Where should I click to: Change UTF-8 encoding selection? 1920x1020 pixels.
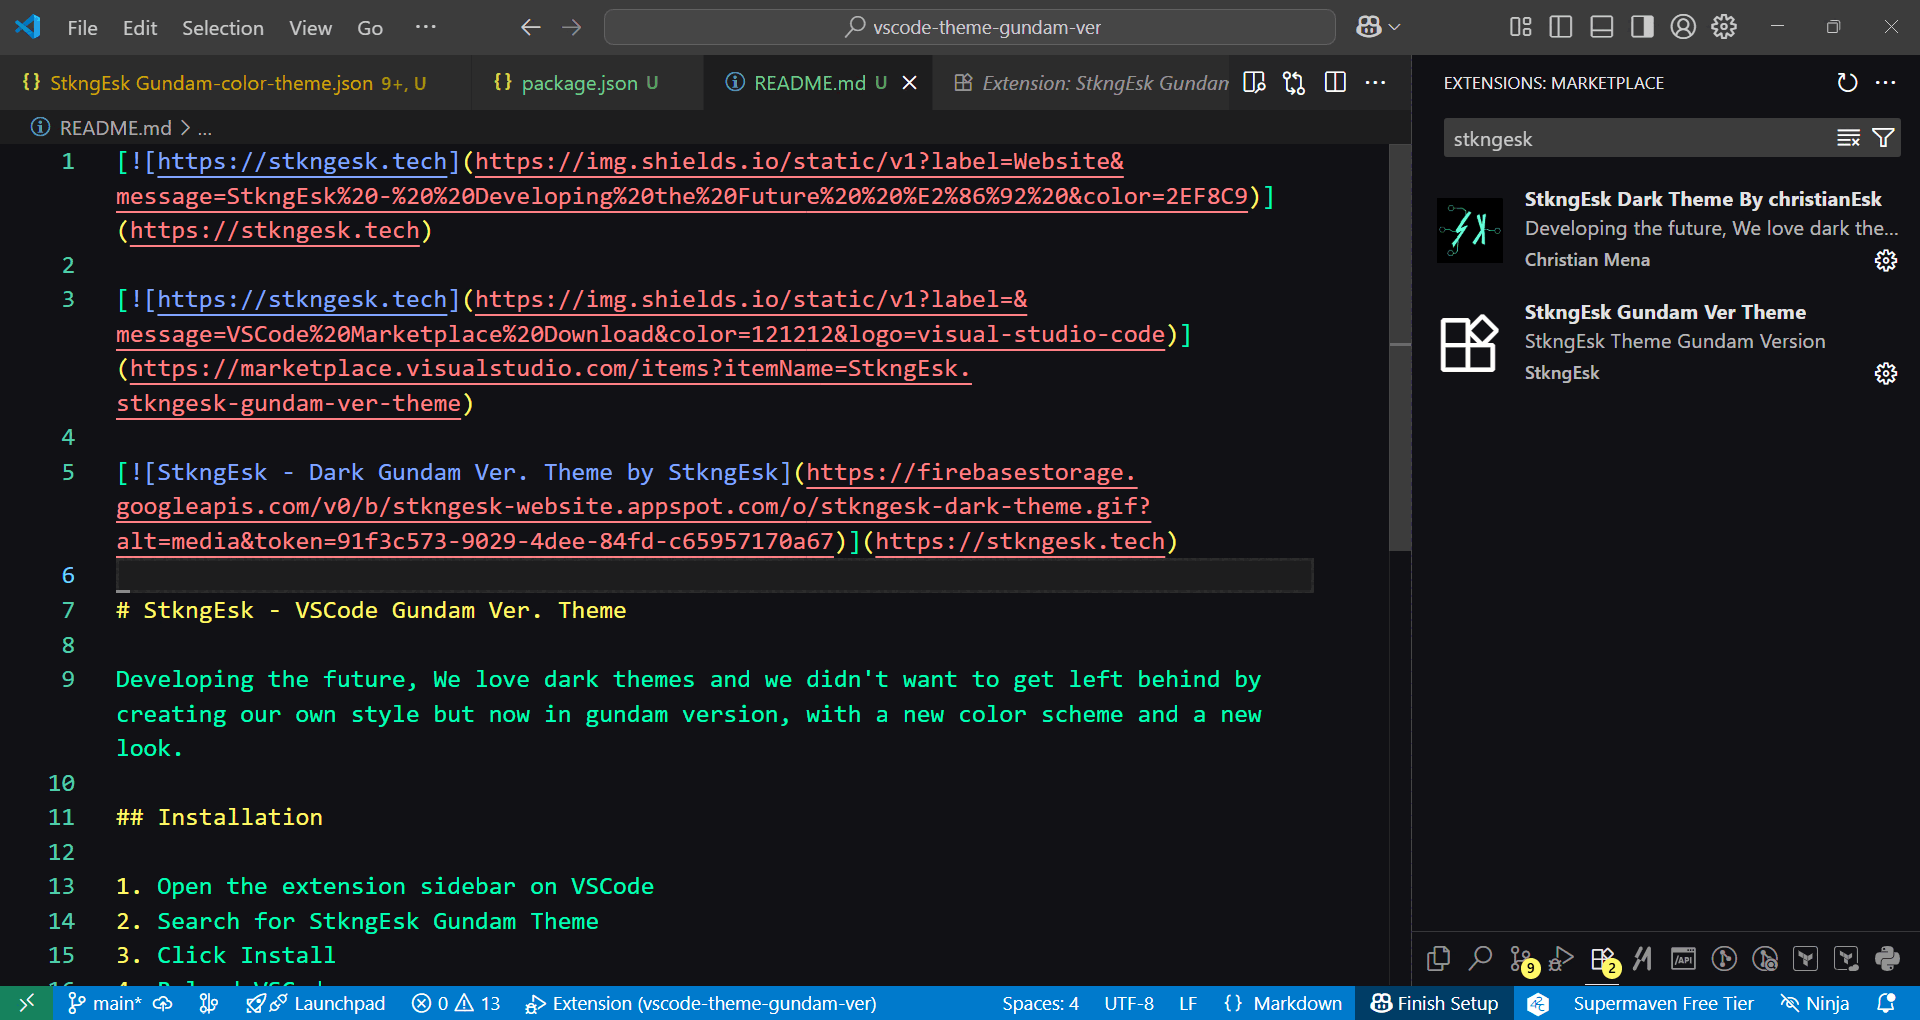click(1129, 1003)
